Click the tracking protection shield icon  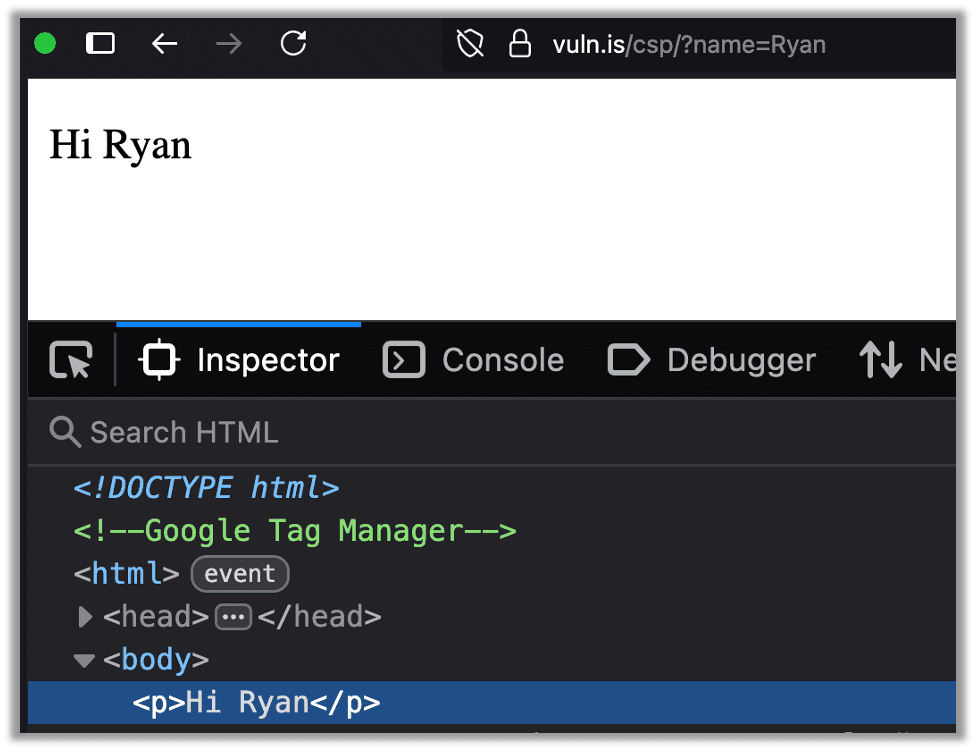(x=469, y=44)
